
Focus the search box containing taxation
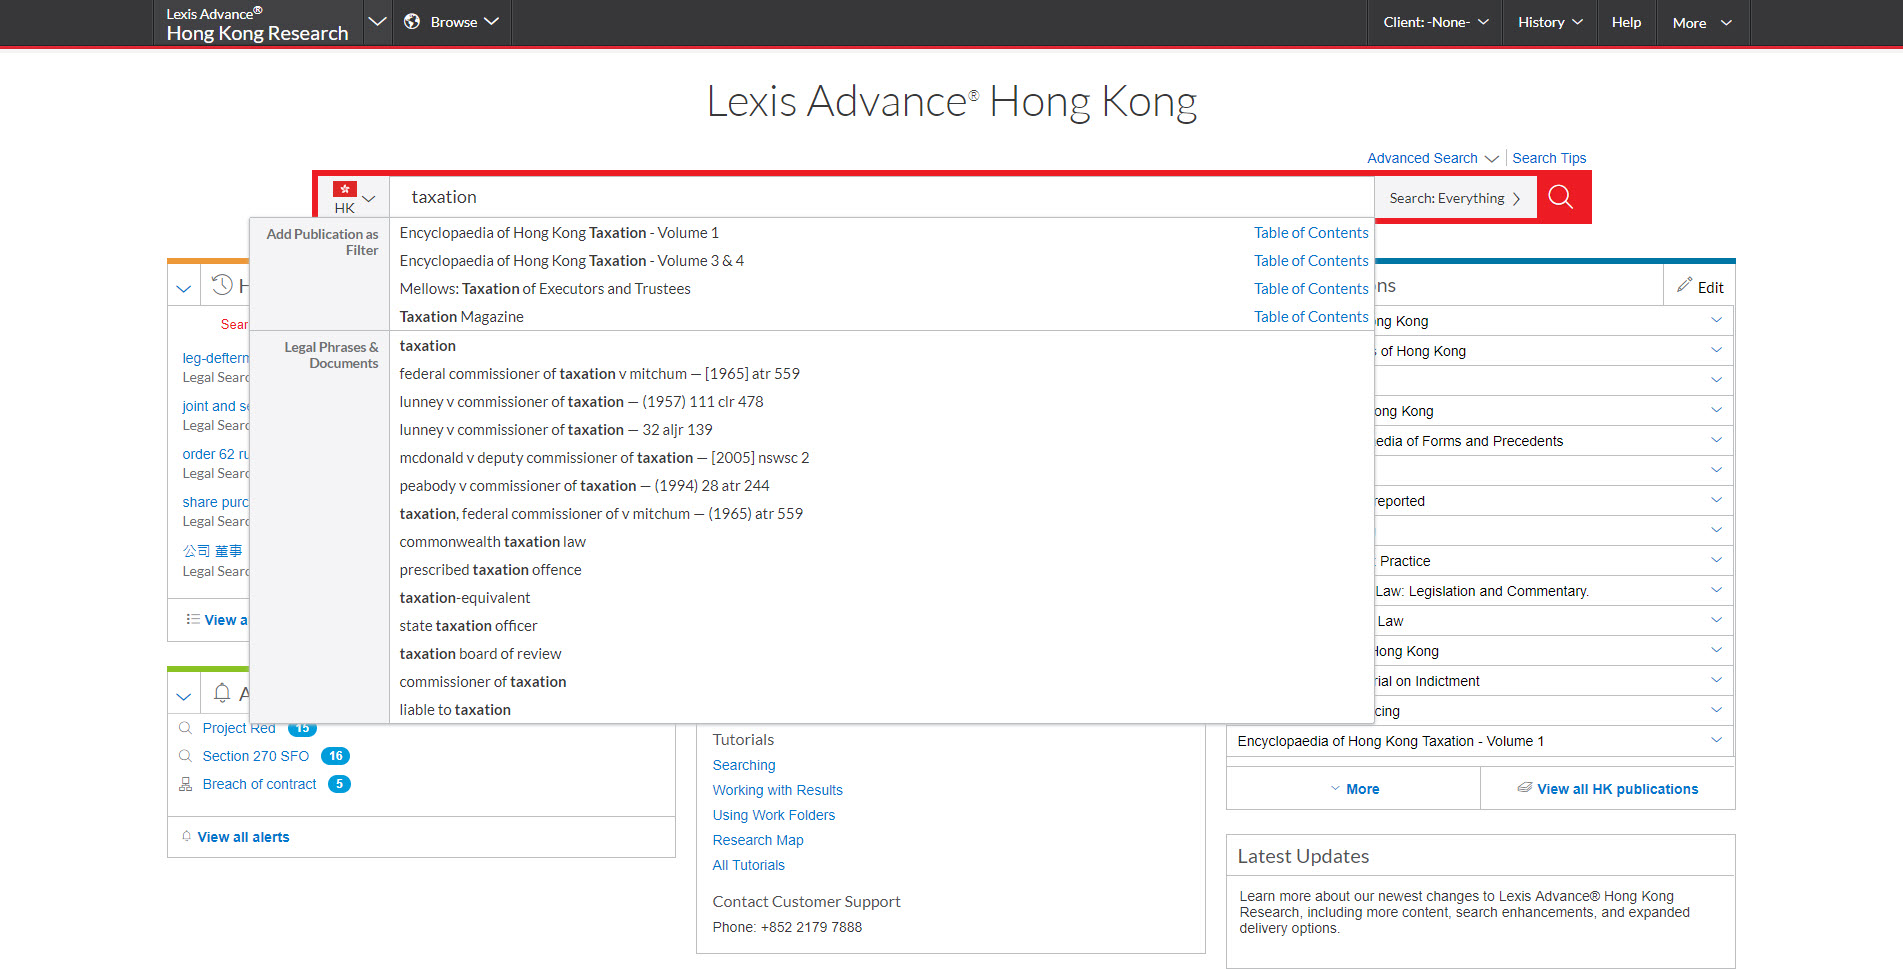[x=881, y=197]
